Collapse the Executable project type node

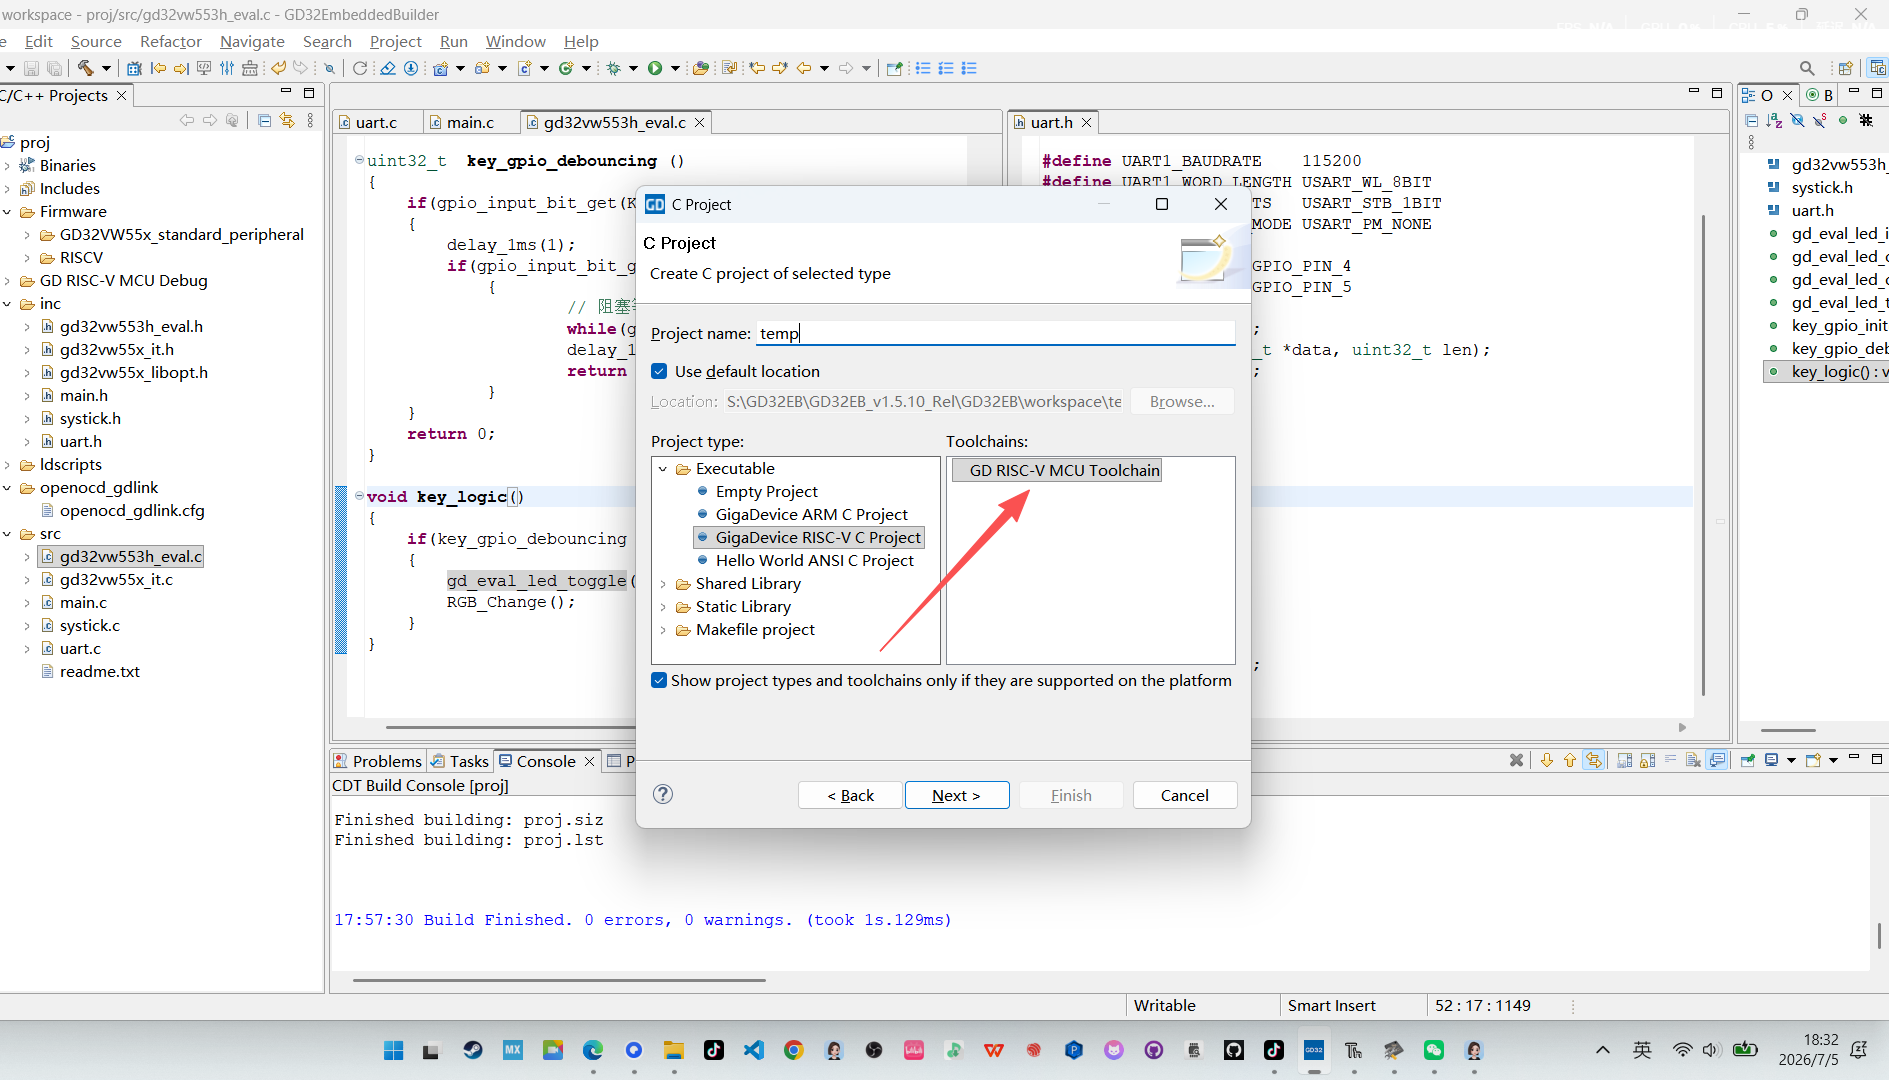[663, 469]
